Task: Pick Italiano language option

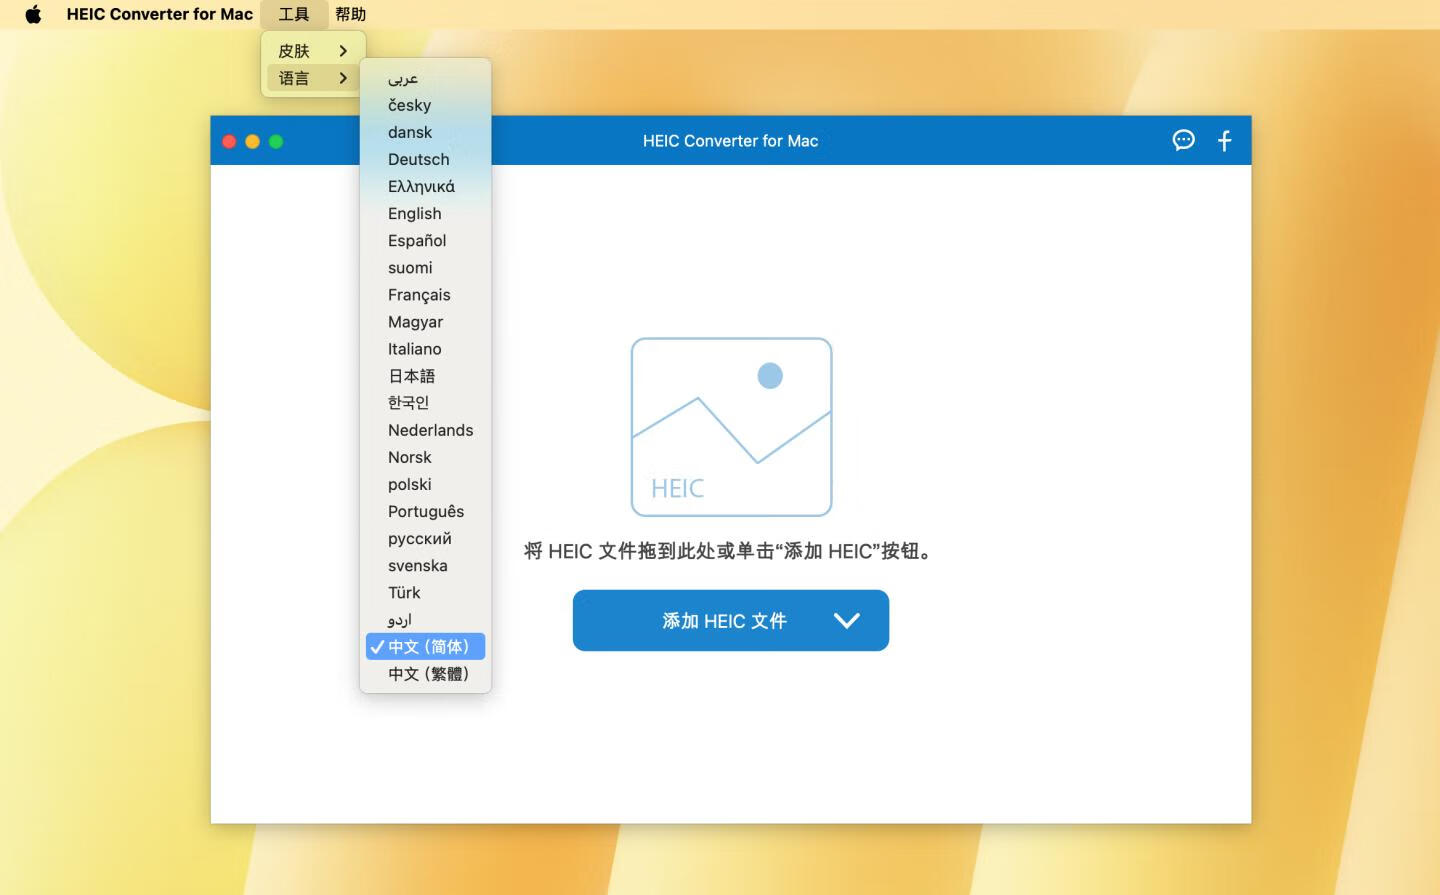Action: (425, 348)
